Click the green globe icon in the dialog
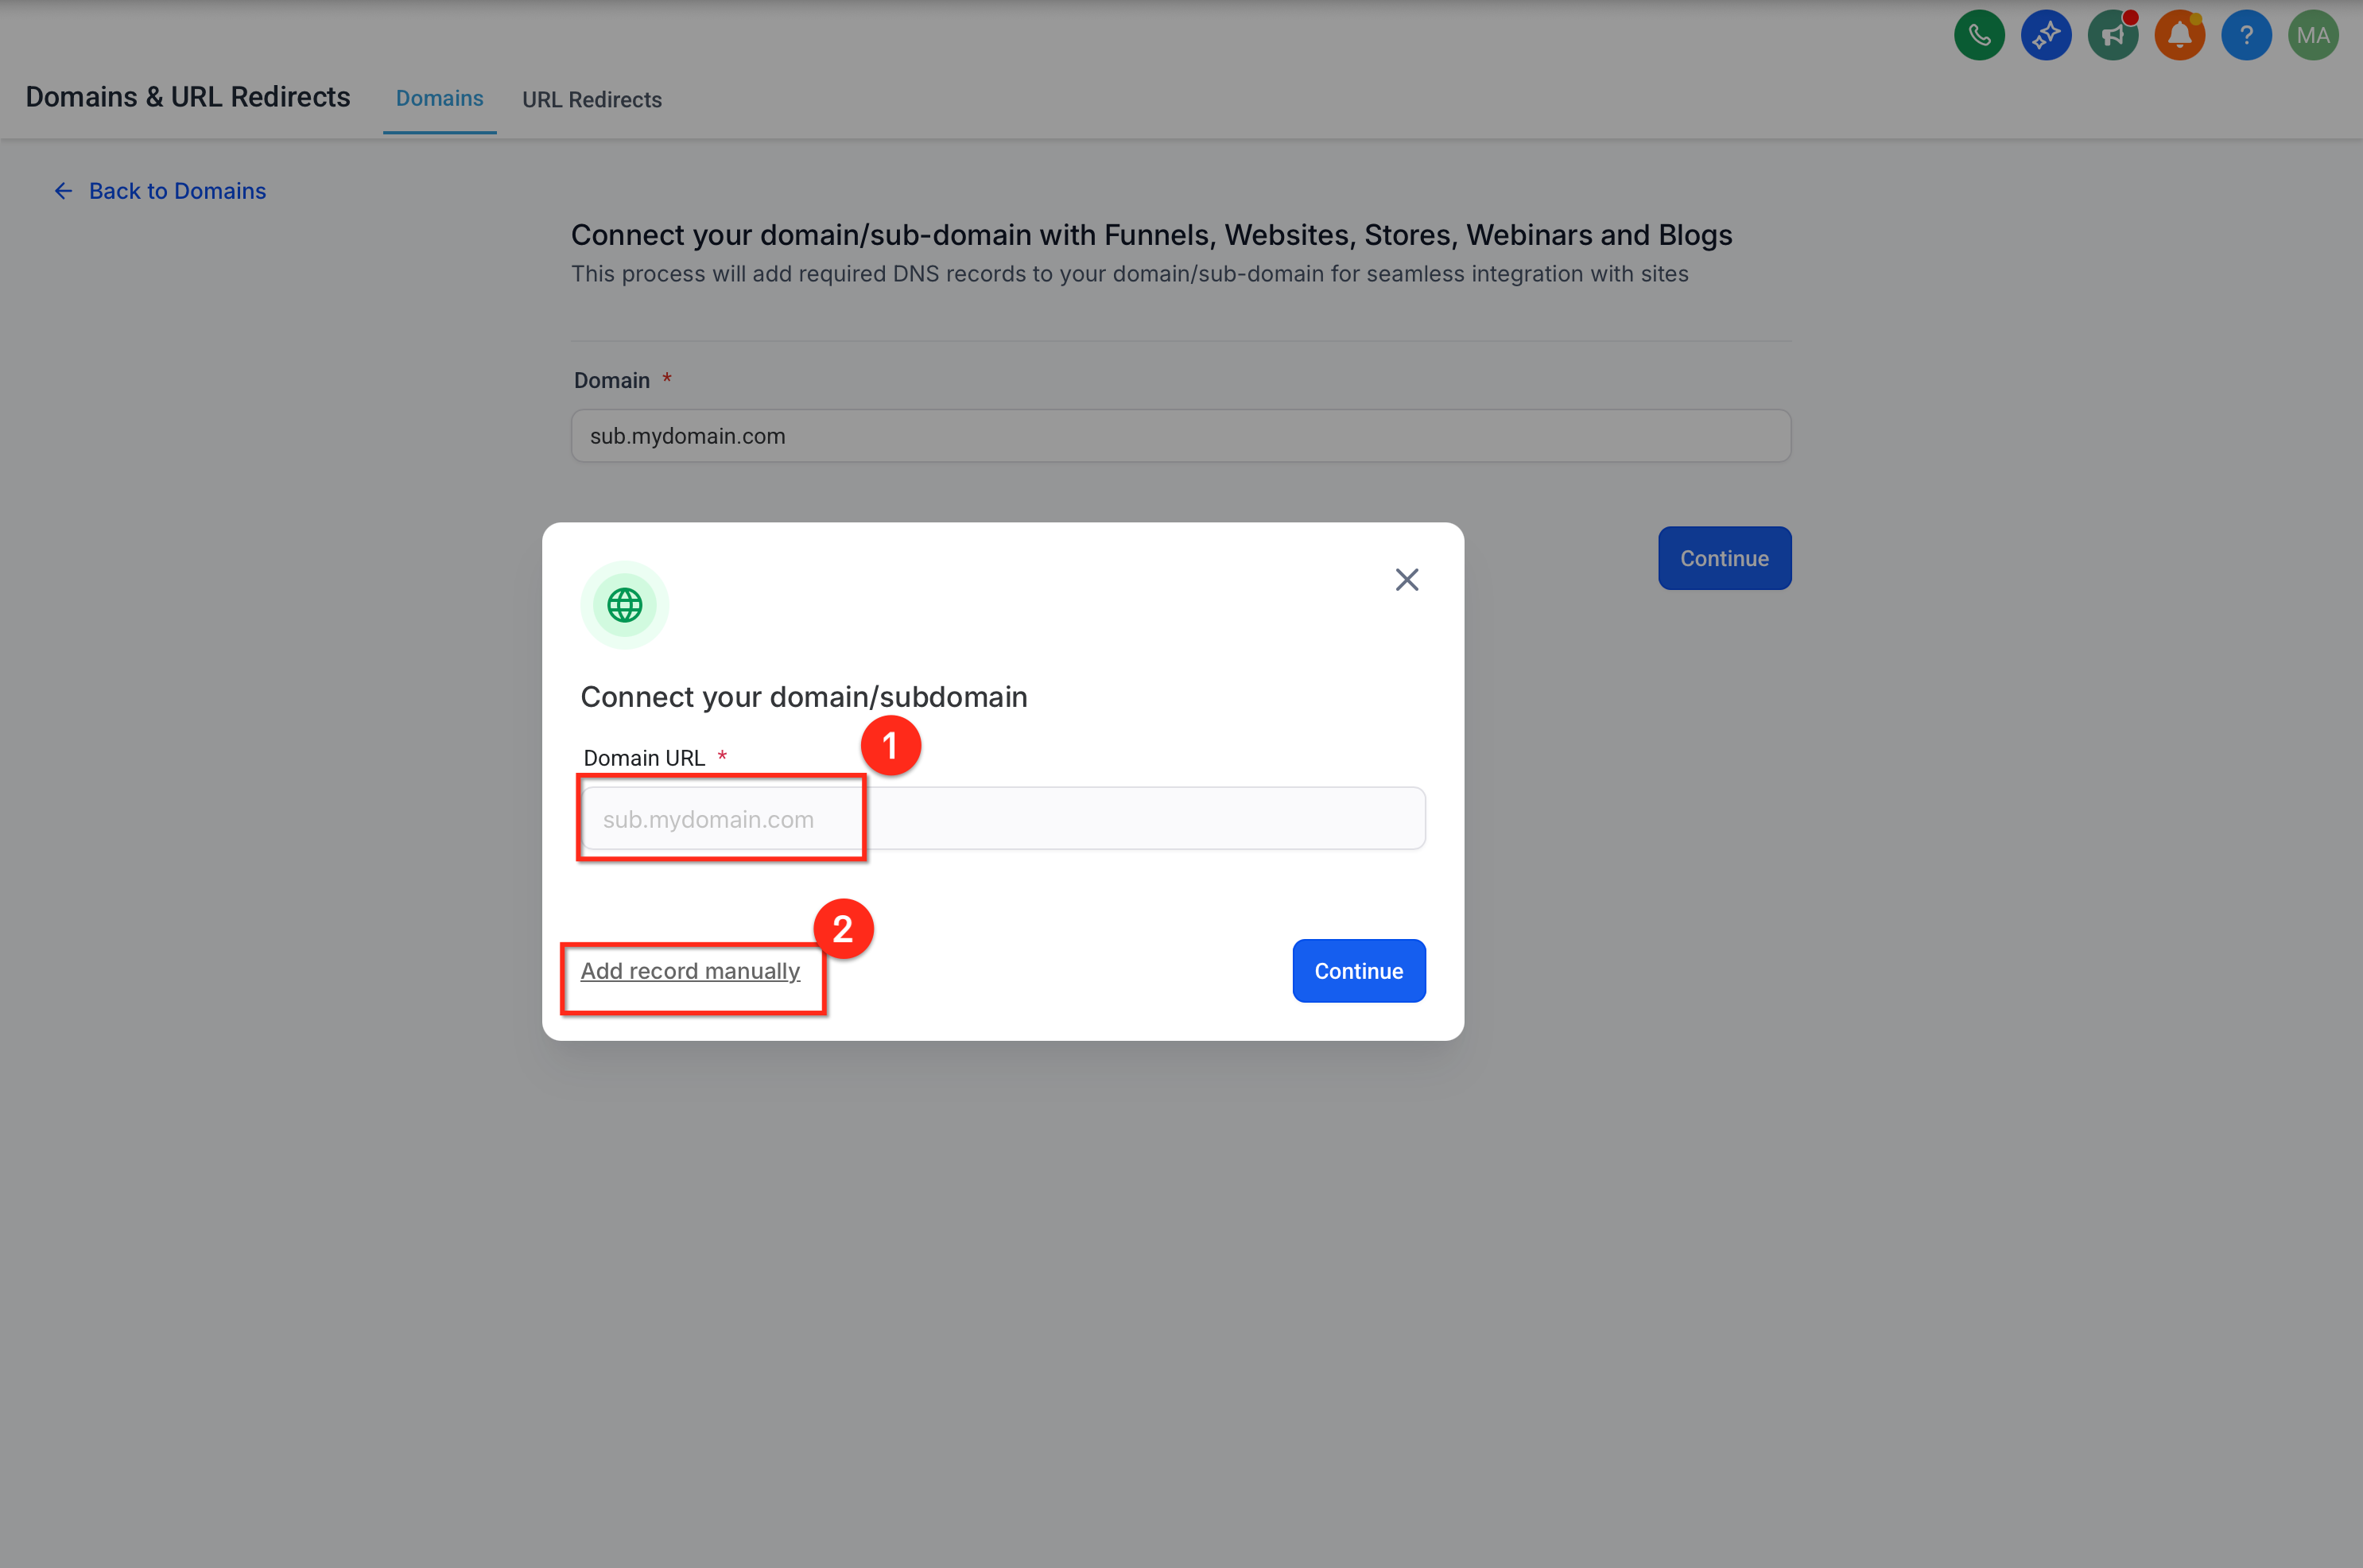Viewport: 2363px width, 1568px height. (624, 604)
